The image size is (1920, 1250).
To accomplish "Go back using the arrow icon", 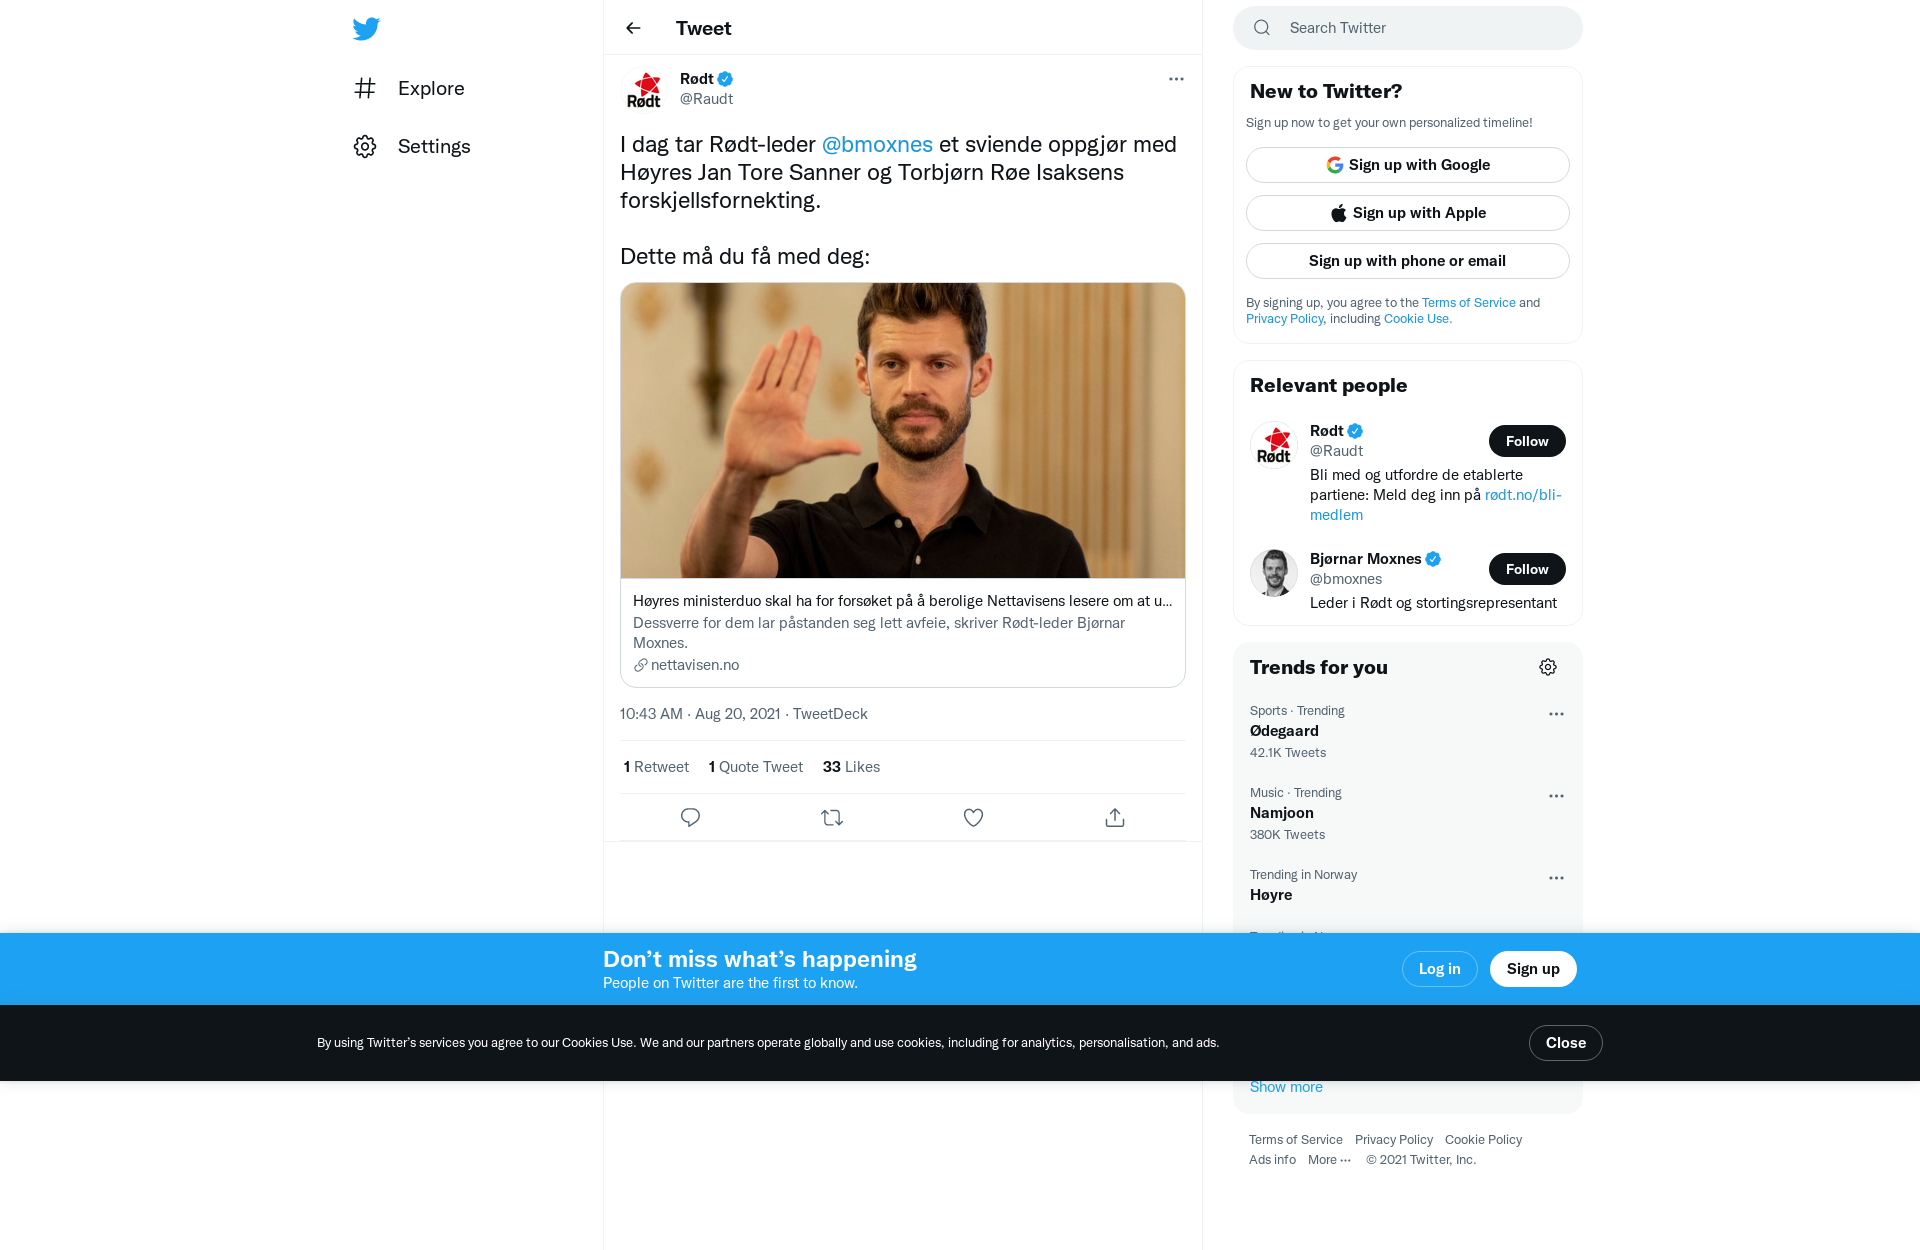I will pyautogui.click(x=633, y=28).
